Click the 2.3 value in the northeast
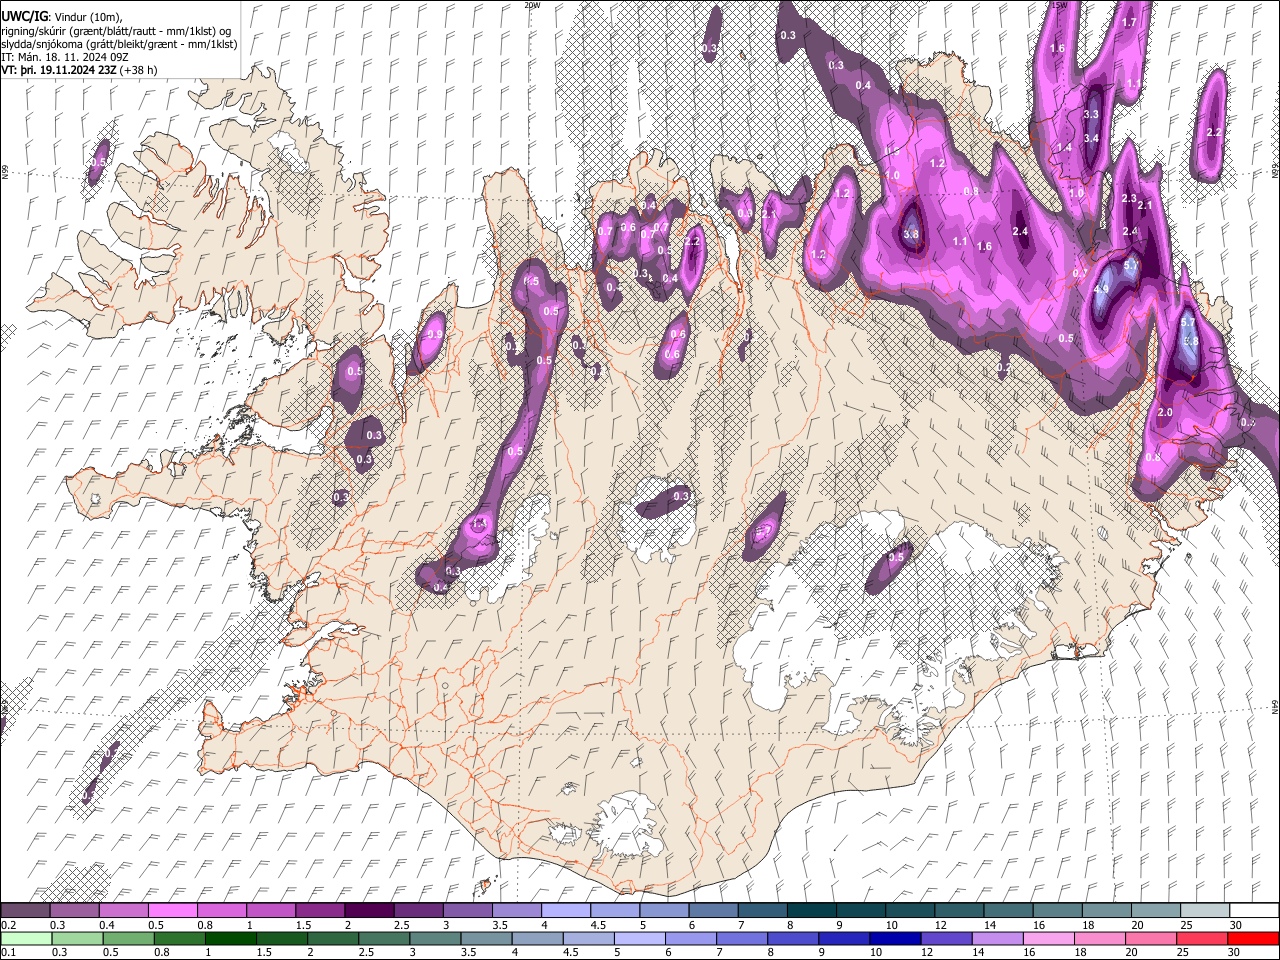The height and width of the screenshot is (960, 1280). (1129, 199)
